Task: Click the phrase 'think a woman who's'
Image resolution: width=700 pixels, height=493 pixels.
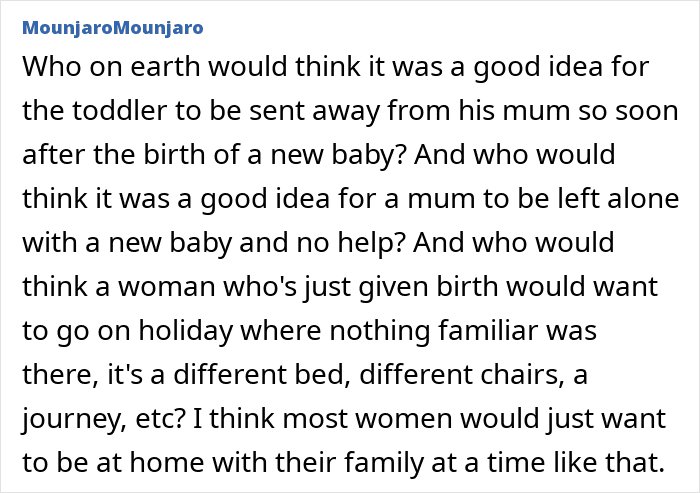Action: 159,286
